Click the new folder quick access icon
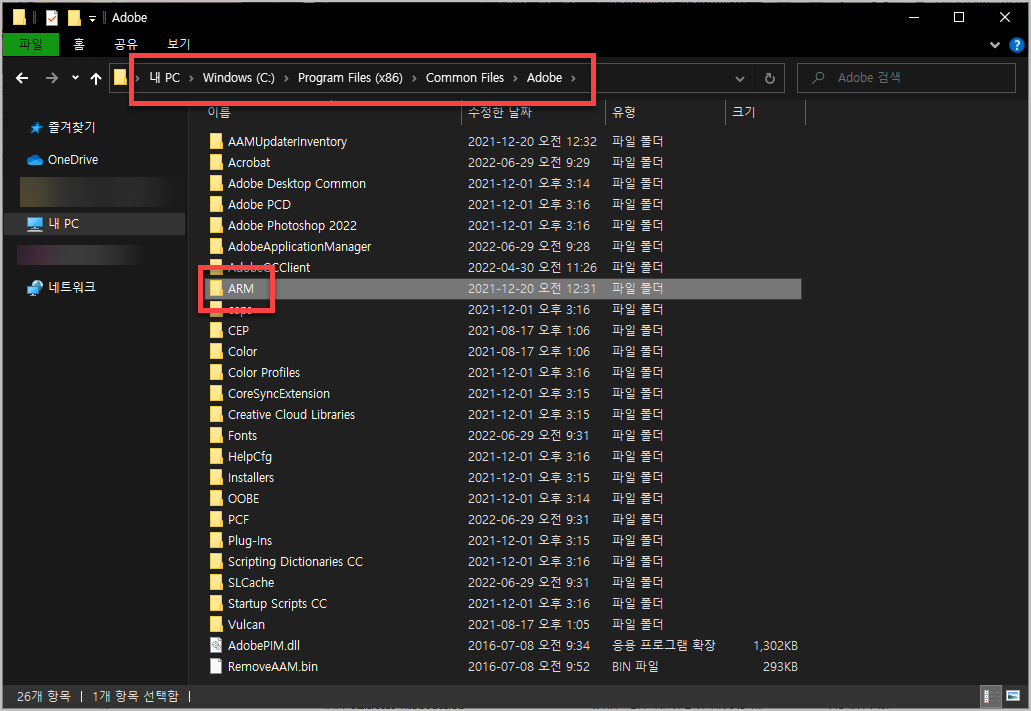1031x711 pixels. (x=74, y=18)
